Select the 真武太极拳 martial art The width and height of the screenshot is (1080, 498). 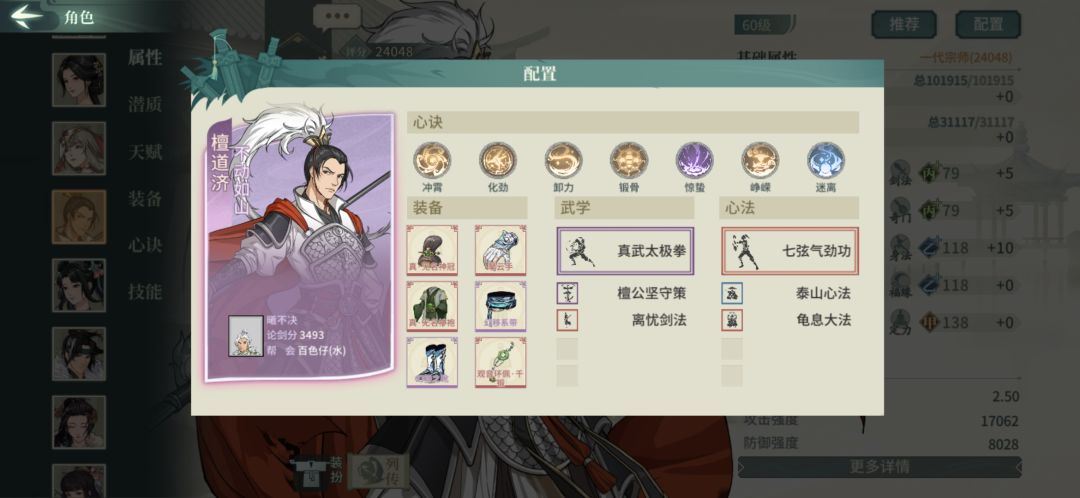(x=625, y=251)
